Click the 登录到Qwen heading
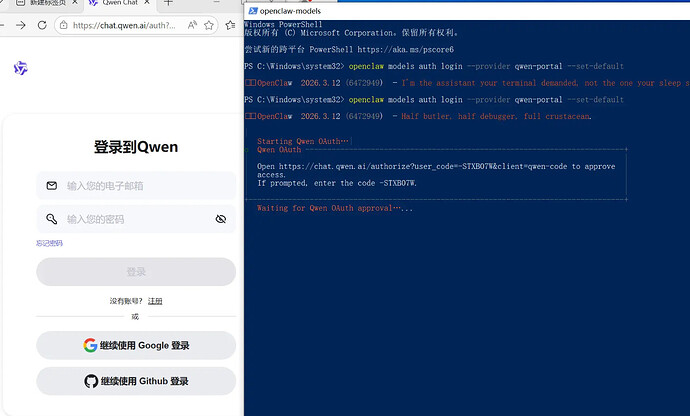 click(136, 147)
